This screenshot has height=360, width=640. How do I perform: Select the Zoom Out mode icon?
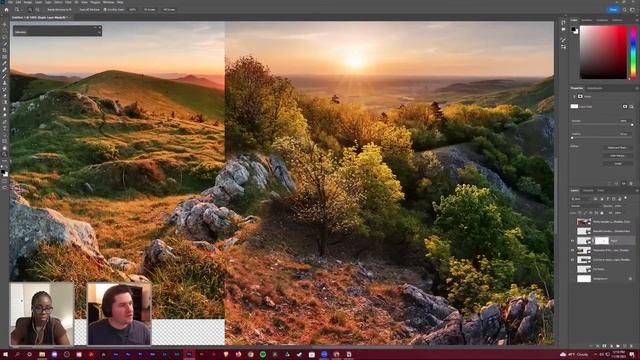[38, 9]
